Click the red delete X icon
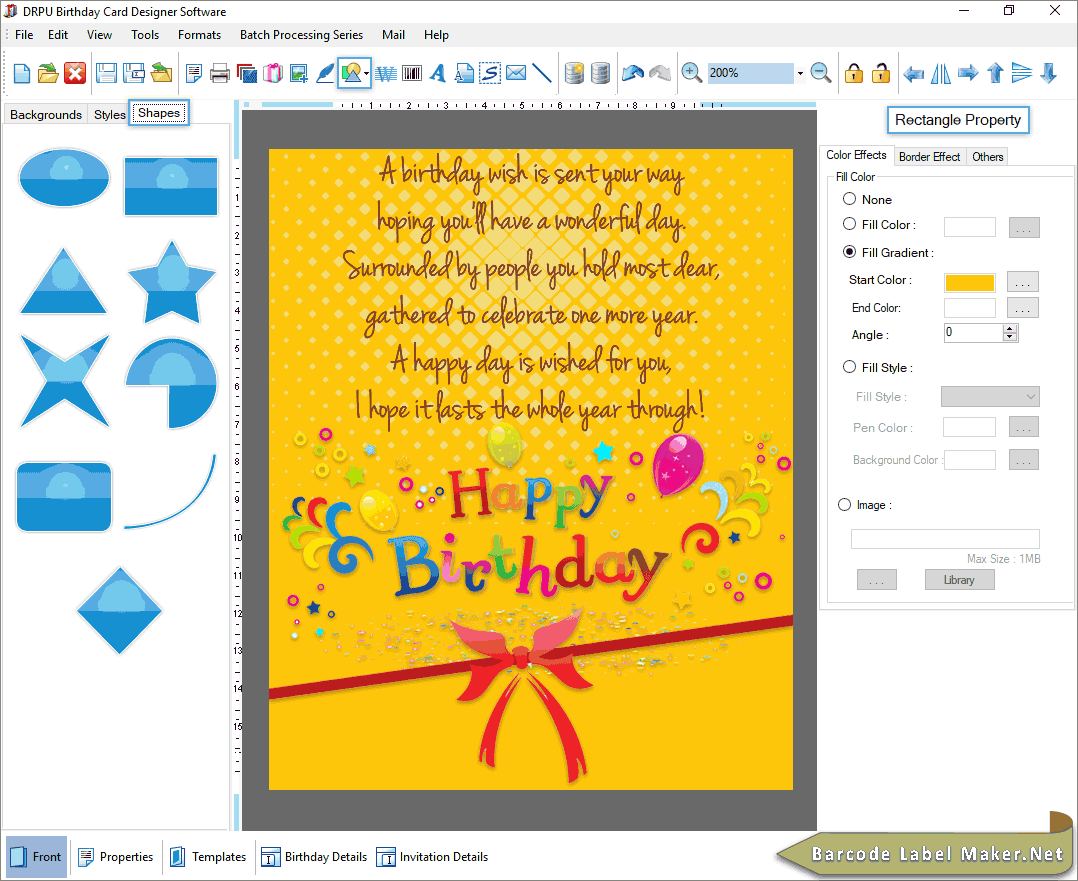Viewport: 1078px width, 881px height. point(75,73)
